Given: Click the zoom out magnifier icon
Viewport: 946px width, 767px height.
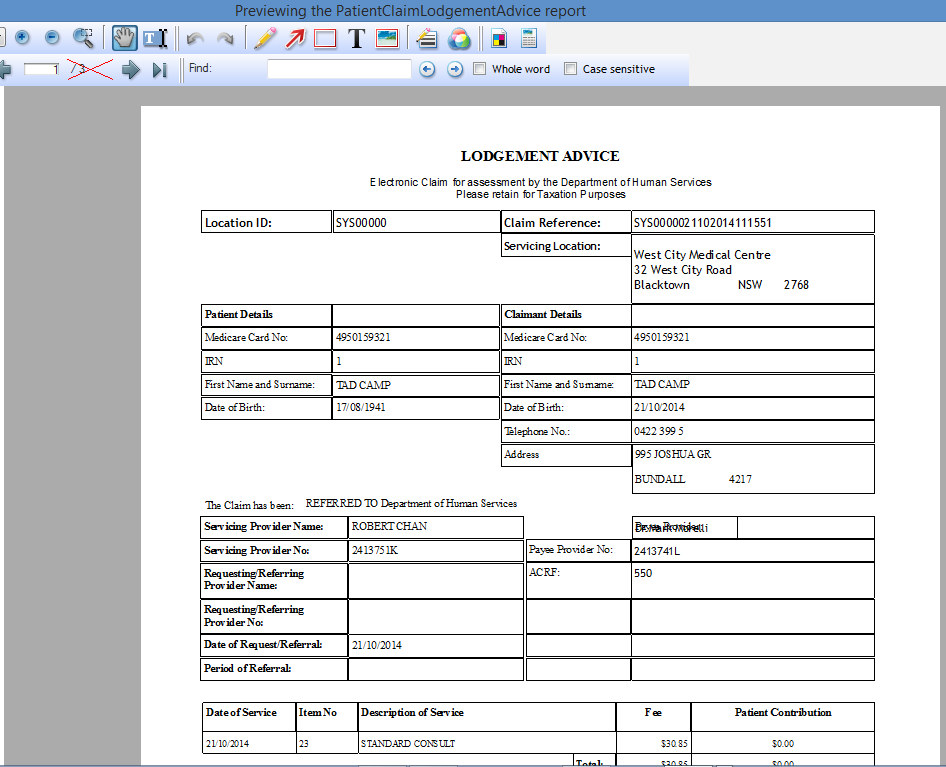Looking at the screenshot, I should coord(52,38).
